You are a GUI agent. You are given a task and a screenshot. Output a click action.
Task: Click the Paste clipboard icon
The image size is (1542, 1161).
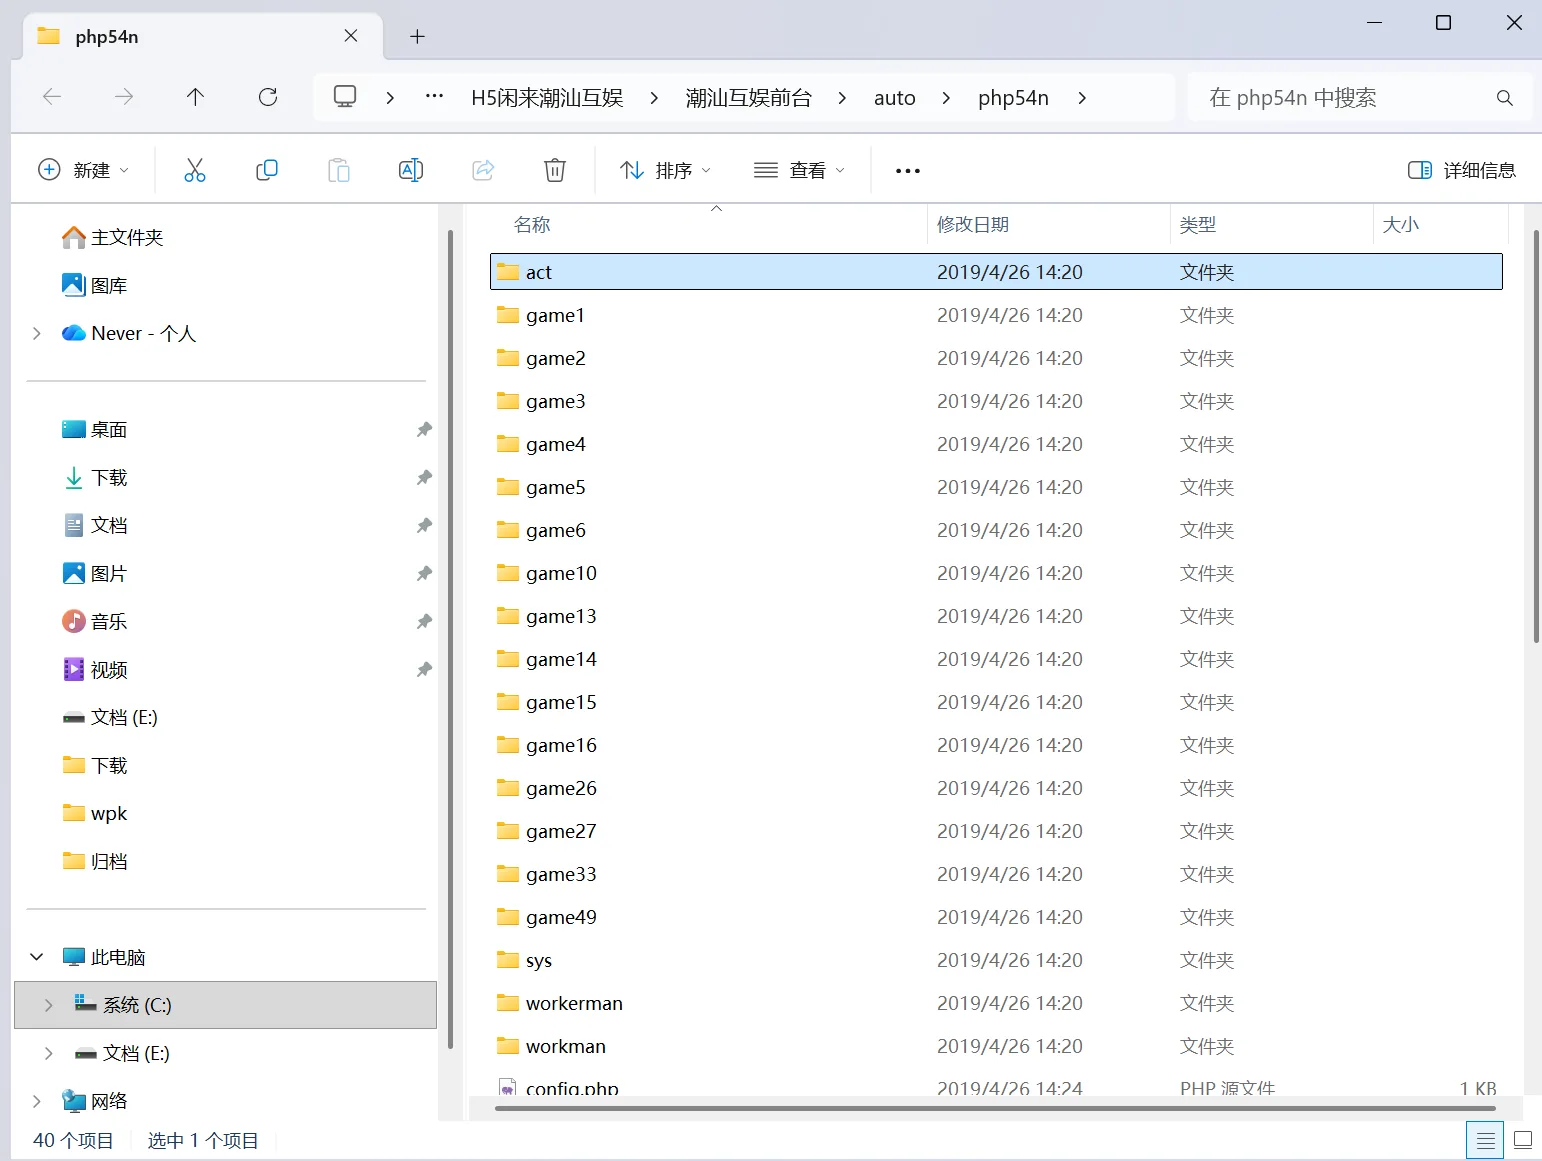coord(339,171)
